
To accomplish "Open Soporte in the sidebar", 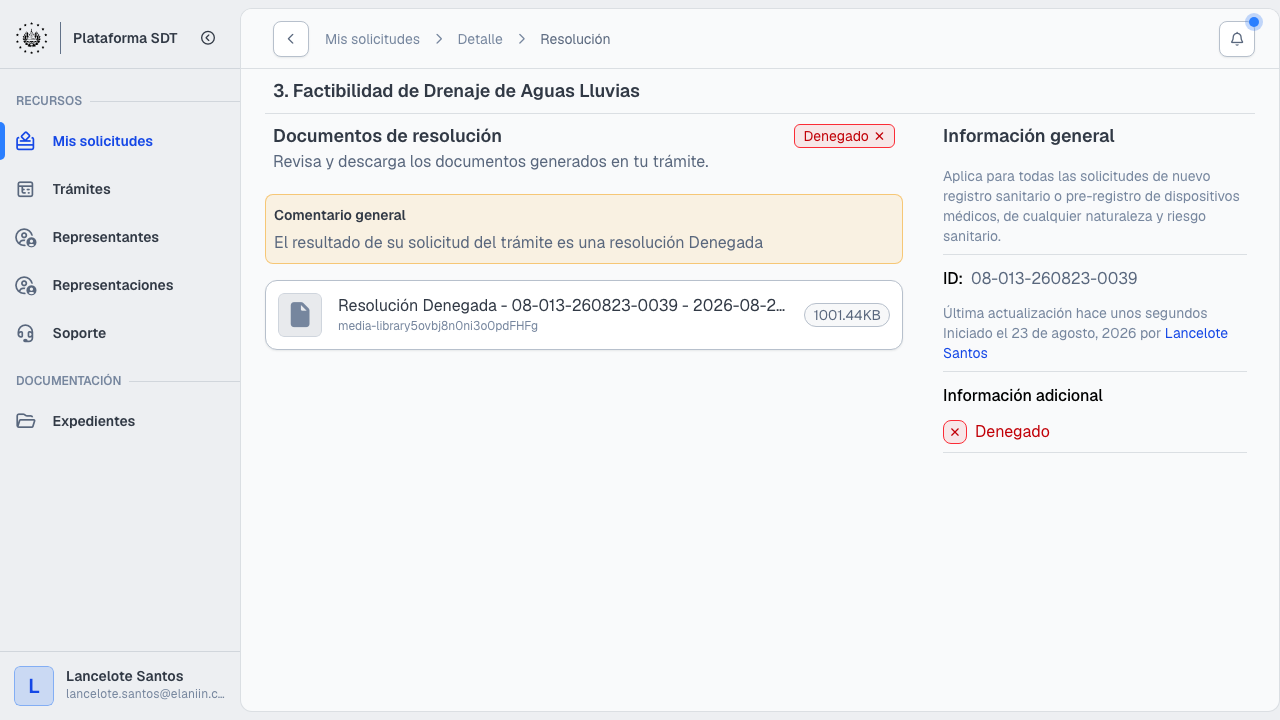I will click(120, 333).
